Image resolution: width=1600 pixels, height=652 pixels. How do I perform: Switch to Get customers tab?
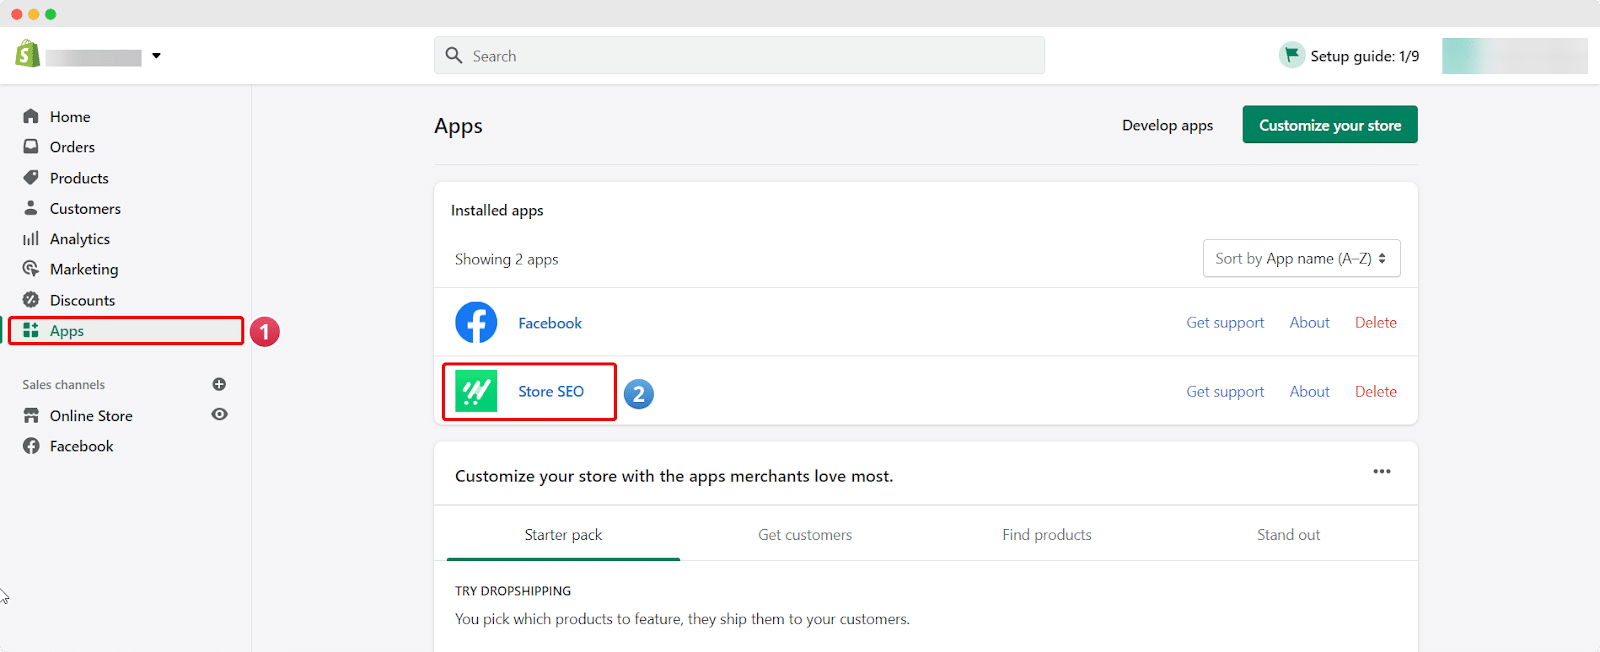pos(805,535)
